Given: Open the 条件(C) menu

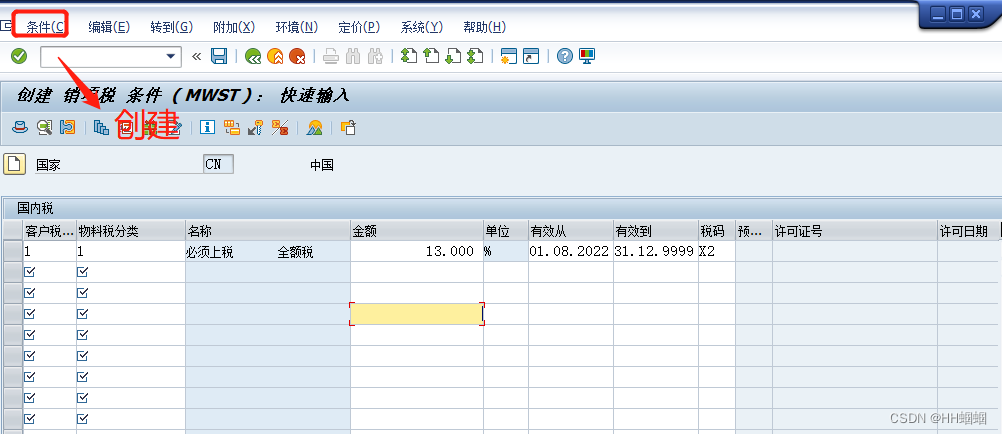Looking at the screenshot, I should click(45, 27).
